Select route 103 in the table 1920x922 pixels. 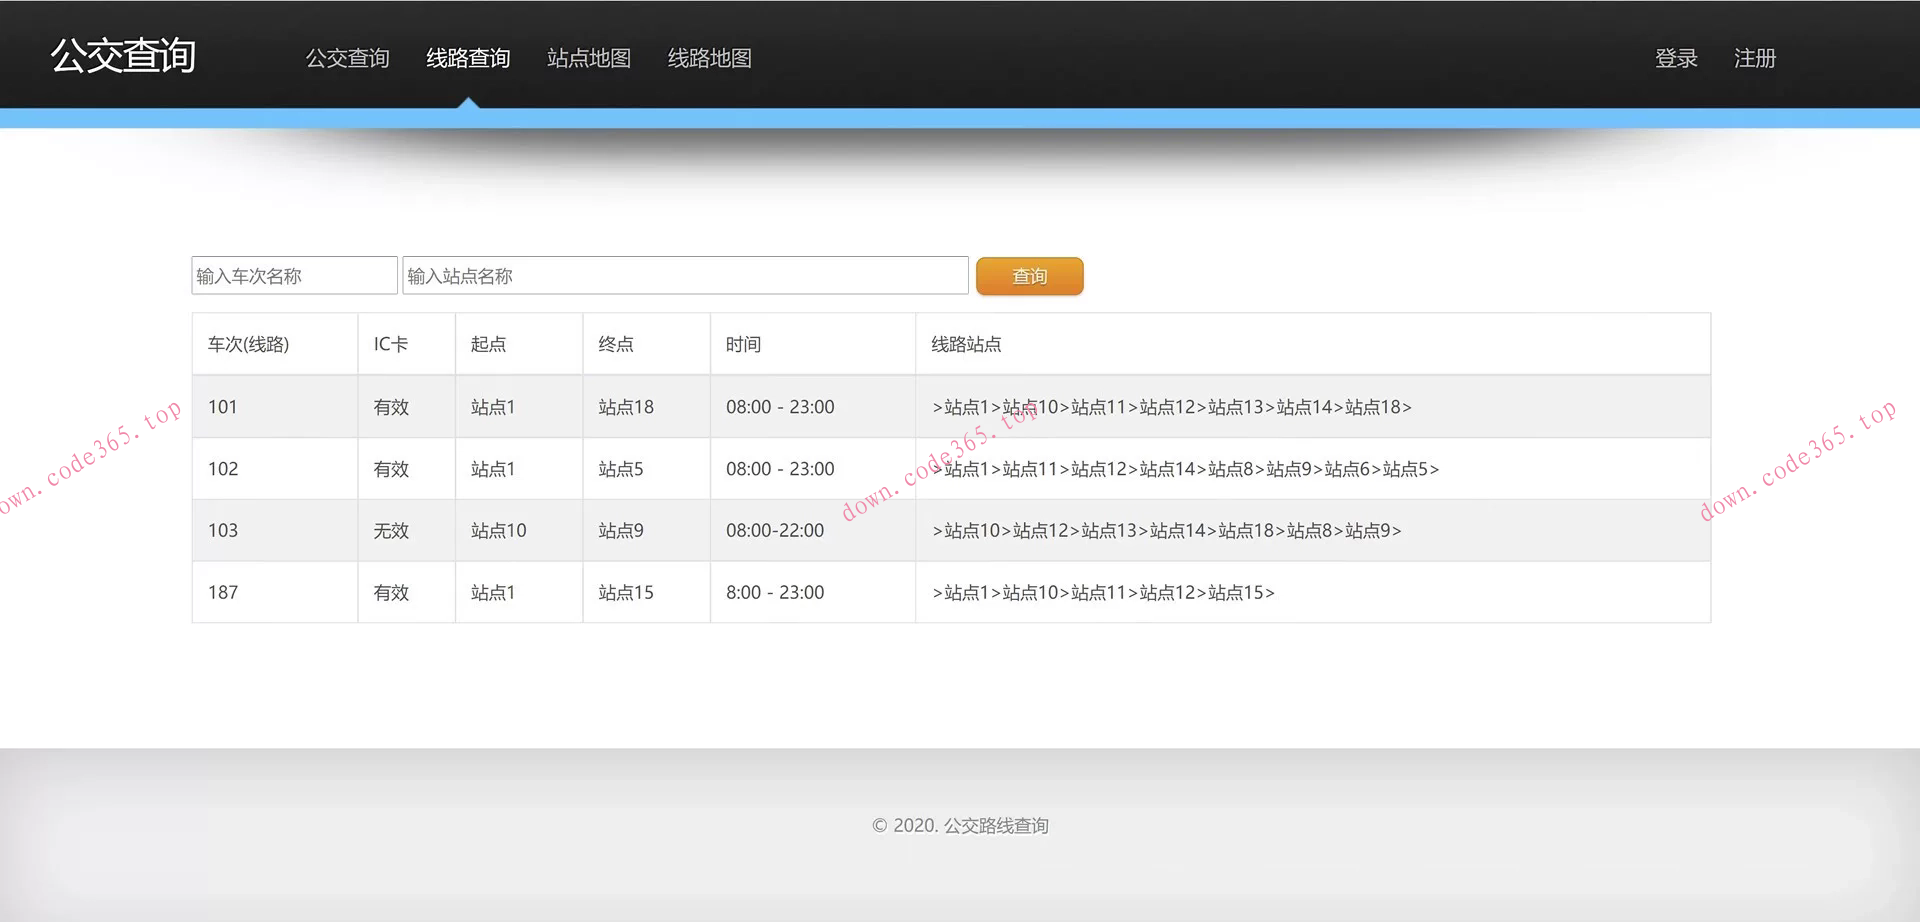[223, 531]
